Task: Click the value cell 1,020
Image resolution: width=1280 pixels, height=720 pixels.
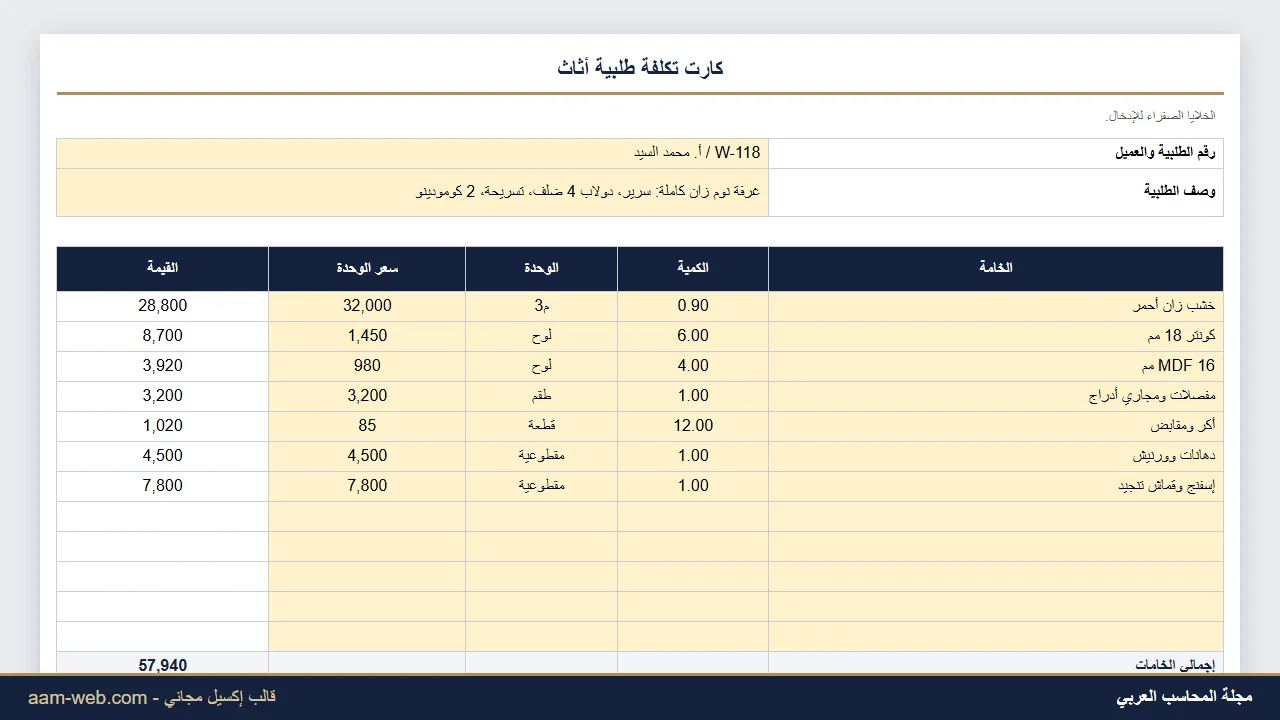Action: click(x=163, y=426)
